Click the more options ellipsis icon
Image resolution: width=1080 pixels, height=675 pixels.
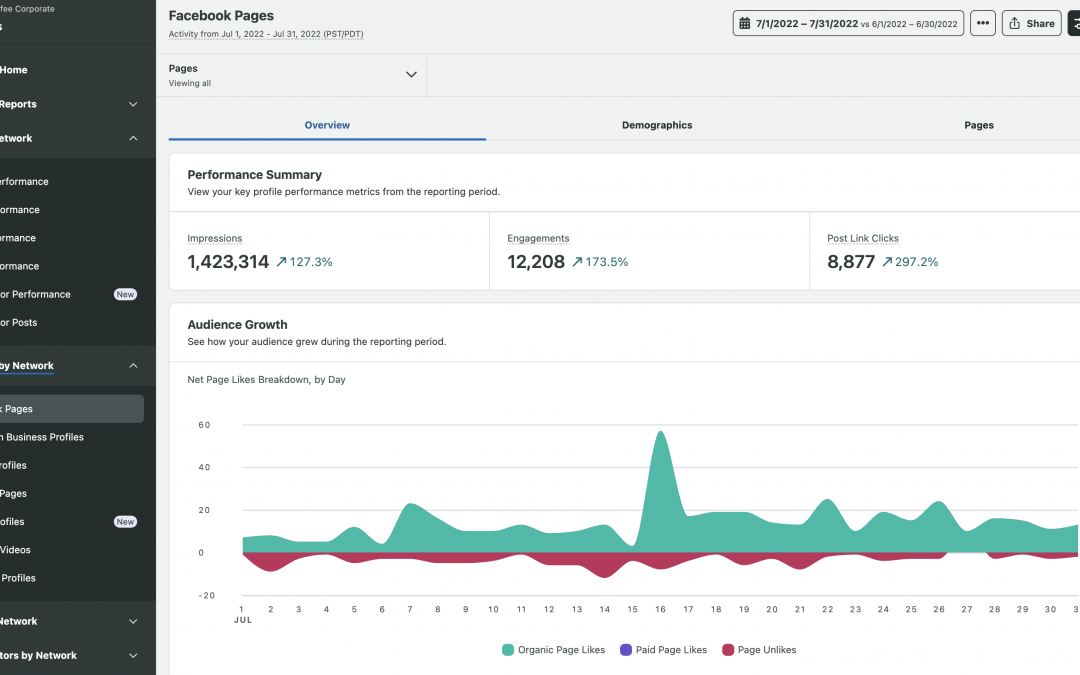(982, 22)
